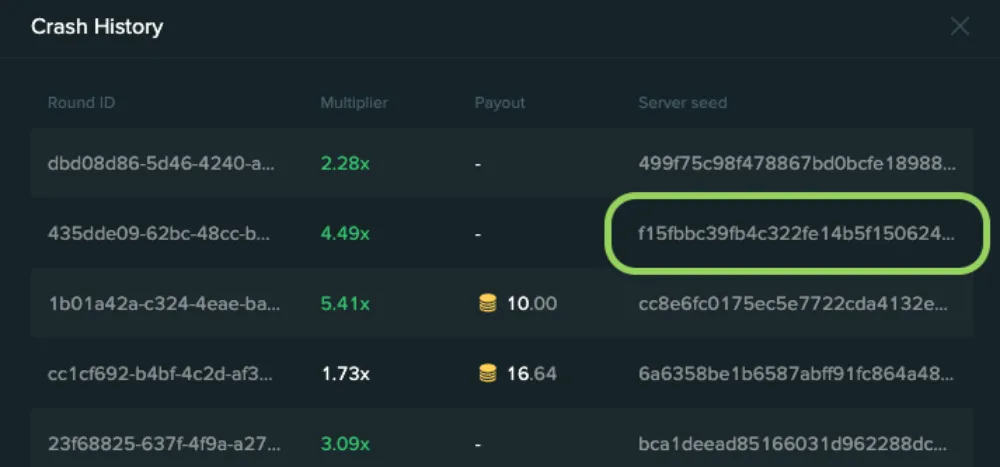Open round ID 23f68825-637f-4f9a
The image size is (1000, 467).
[x=164, y=443]
